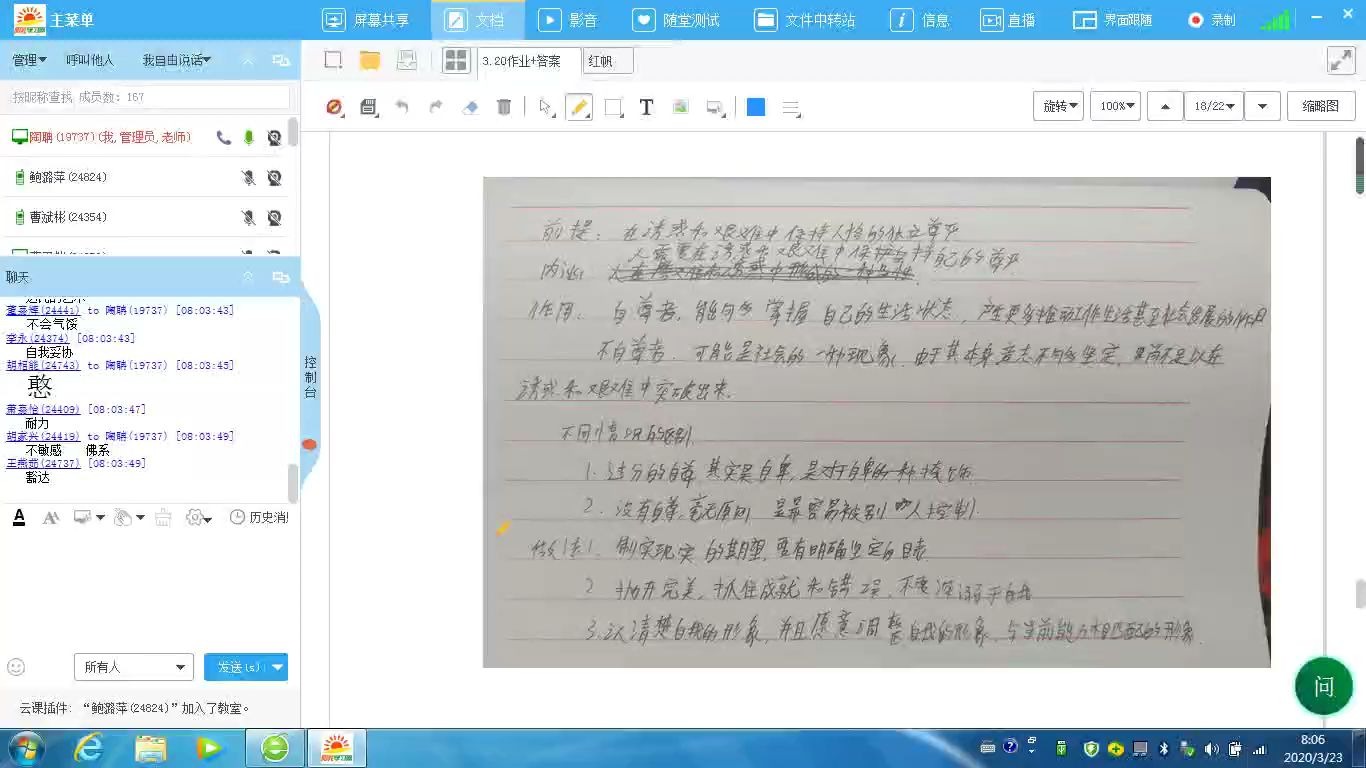Open the emoji picker
1366x768 pixels.
(x=16, y=666)
